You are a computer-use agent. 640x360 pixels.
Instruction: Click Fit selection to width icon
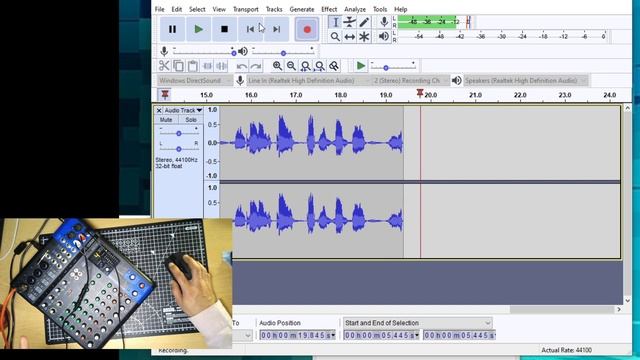coord(305,66)
